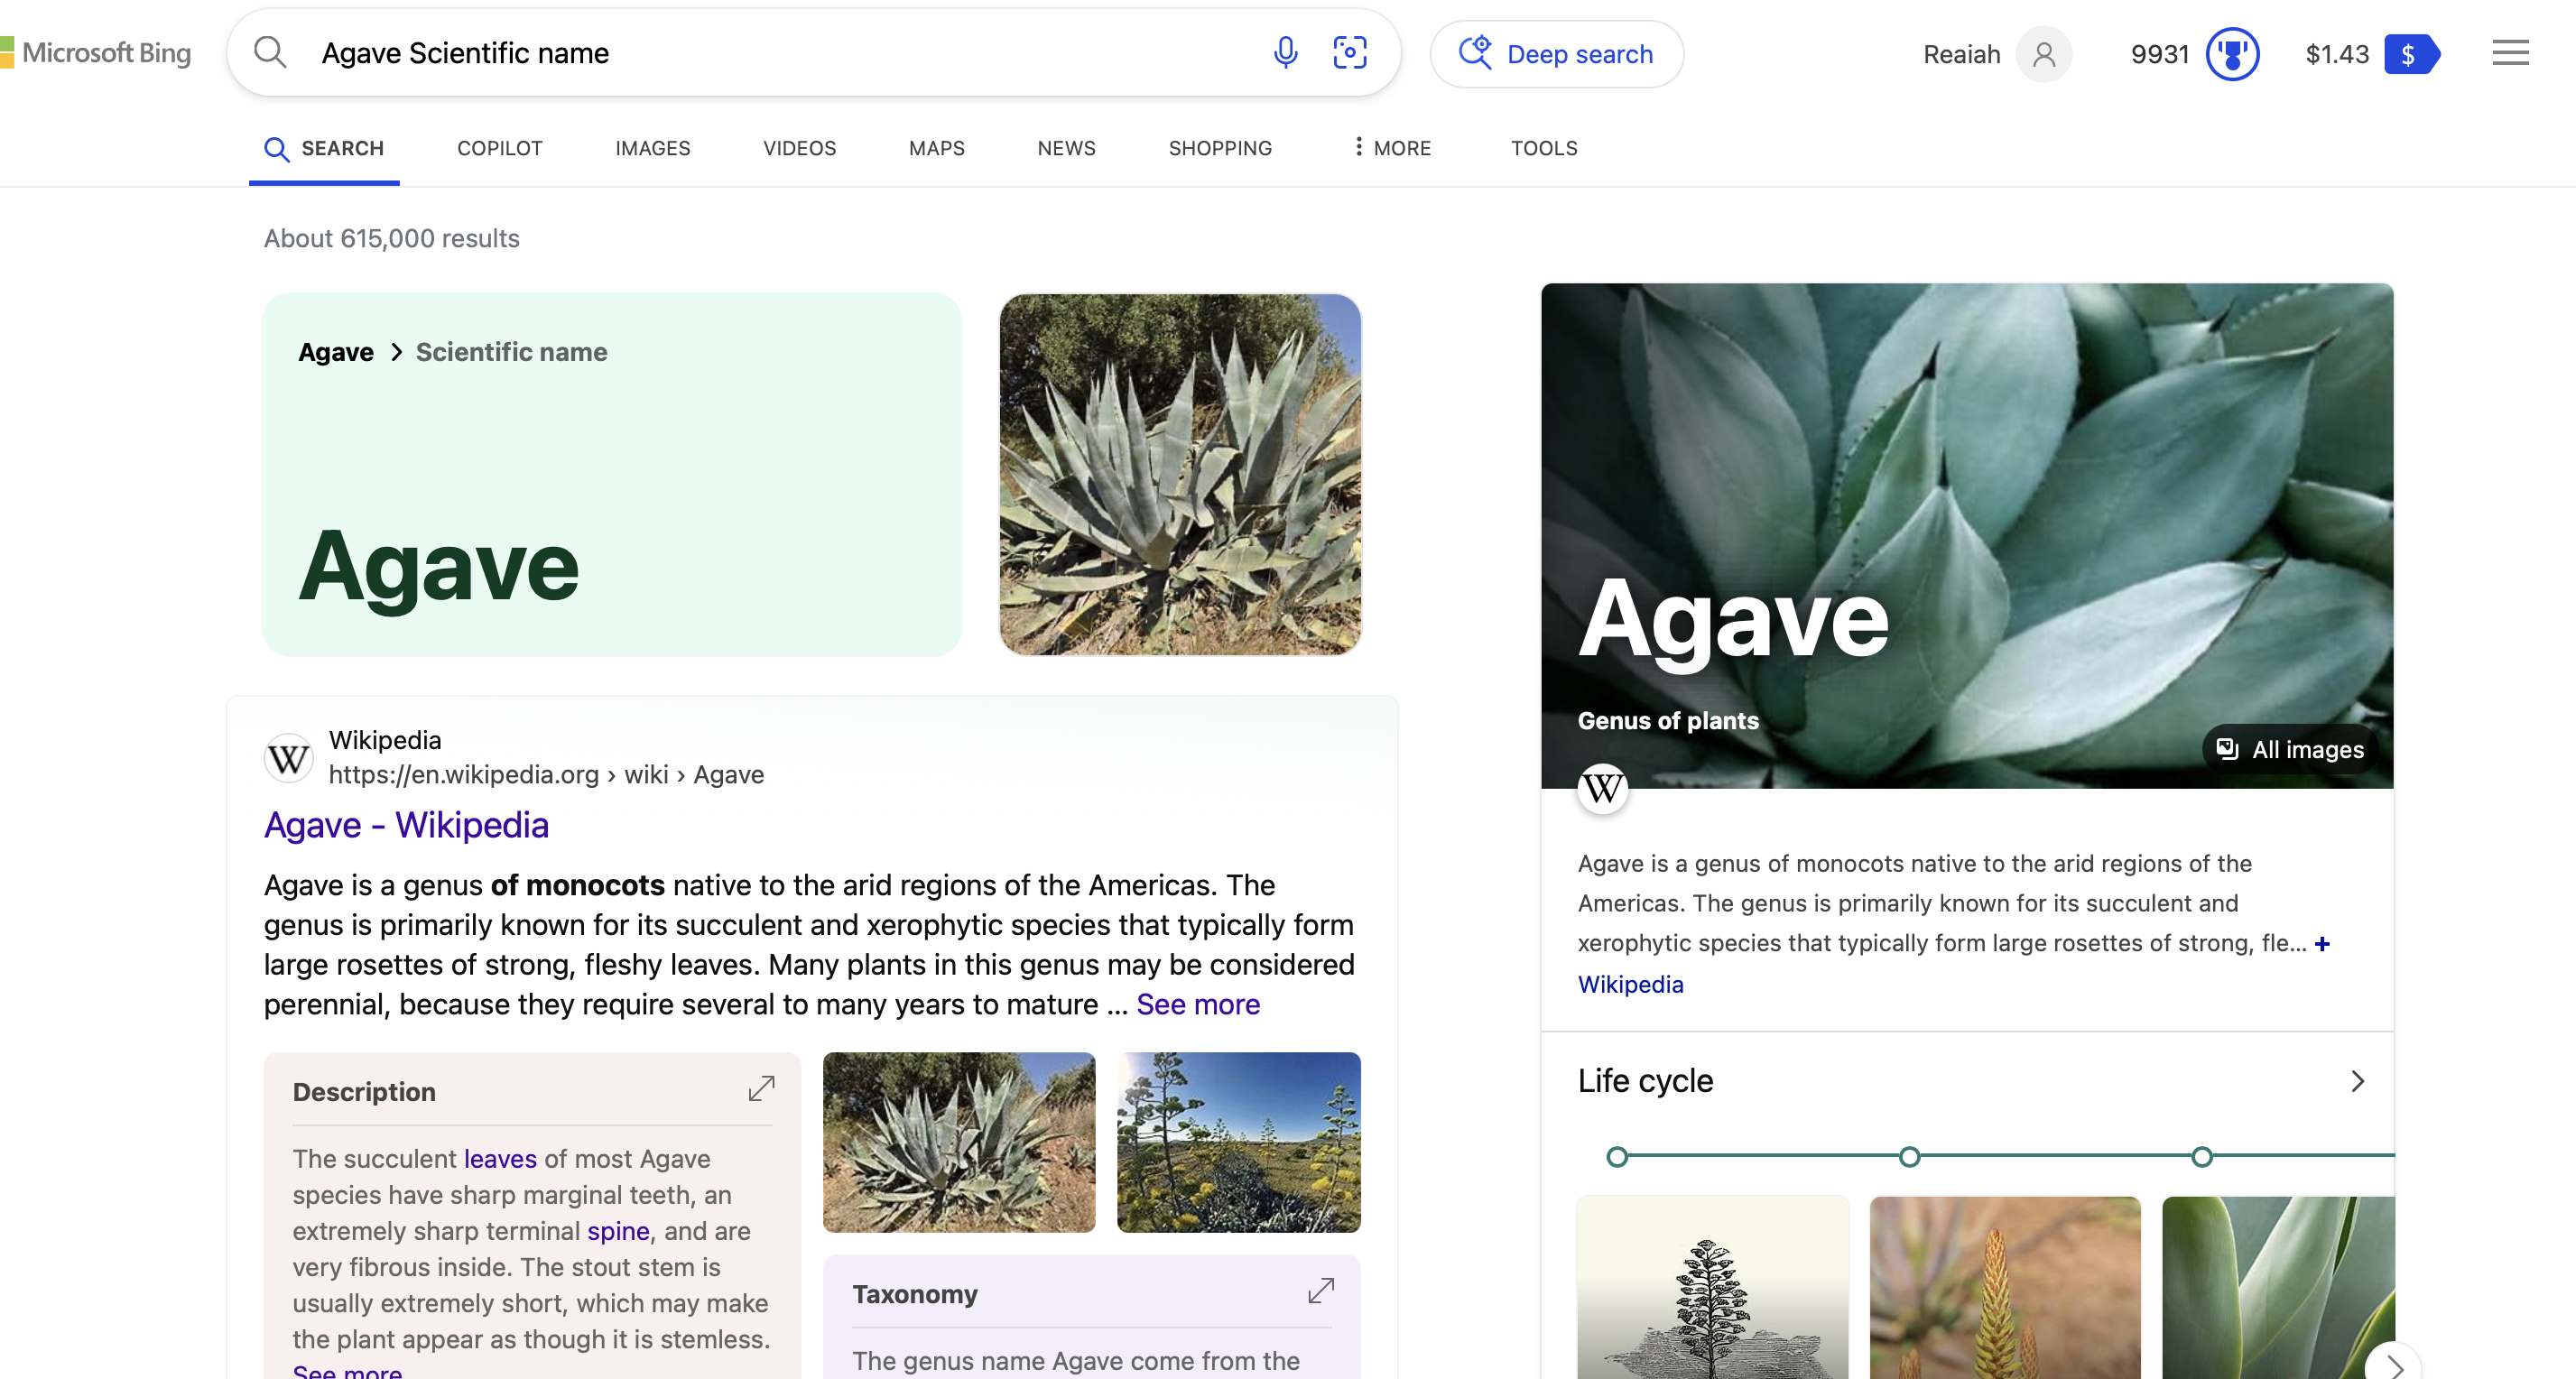Click the 'leaves' link in Description
This screenshot has height=1379, width=2576.
click(500, 1158)
